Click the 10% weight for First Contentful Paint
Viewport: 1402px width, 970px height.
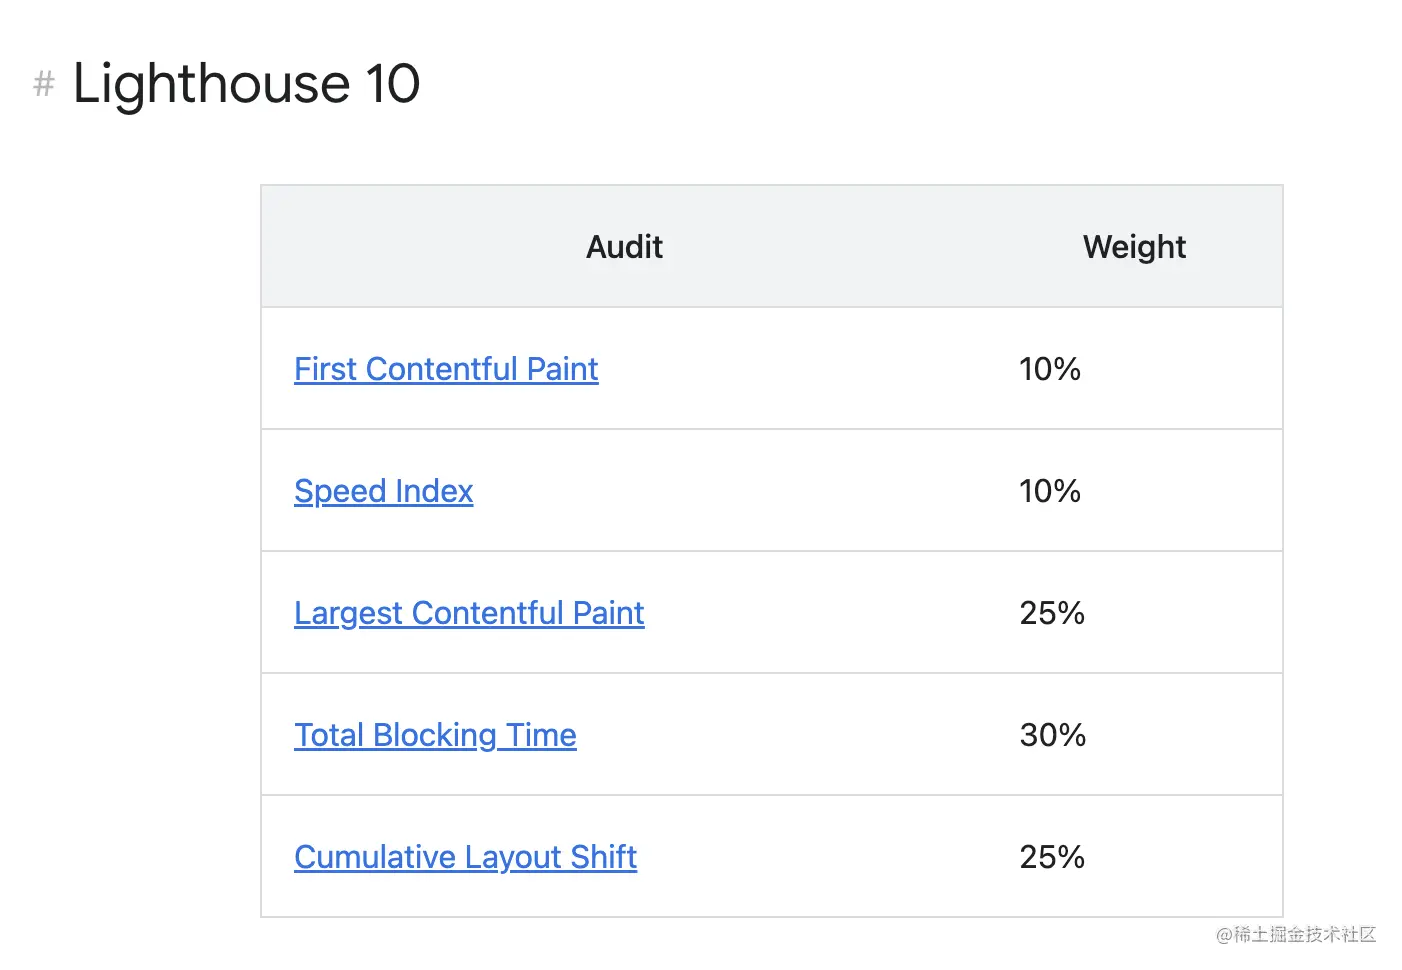[1050, 369]
